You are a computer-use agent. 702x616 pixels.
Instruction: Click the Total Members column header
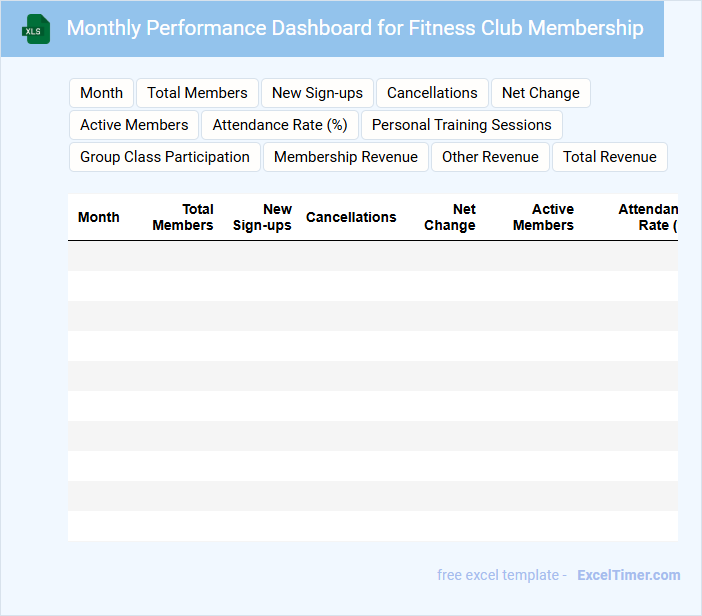[183, 217]
